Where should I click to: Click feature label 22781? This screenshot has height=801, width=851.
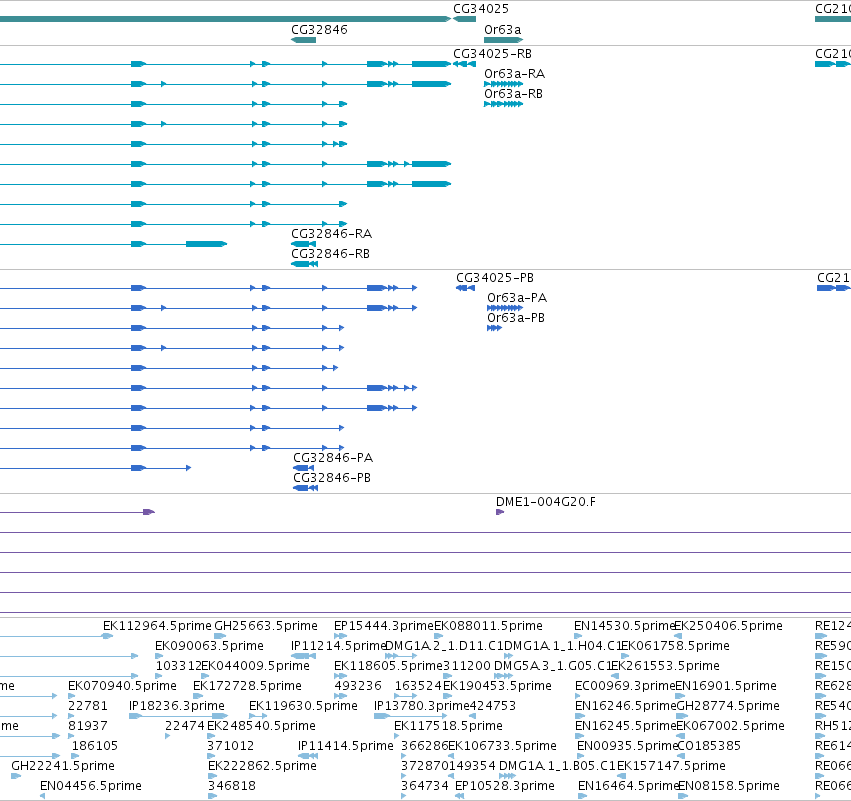(x=87, y=706)
